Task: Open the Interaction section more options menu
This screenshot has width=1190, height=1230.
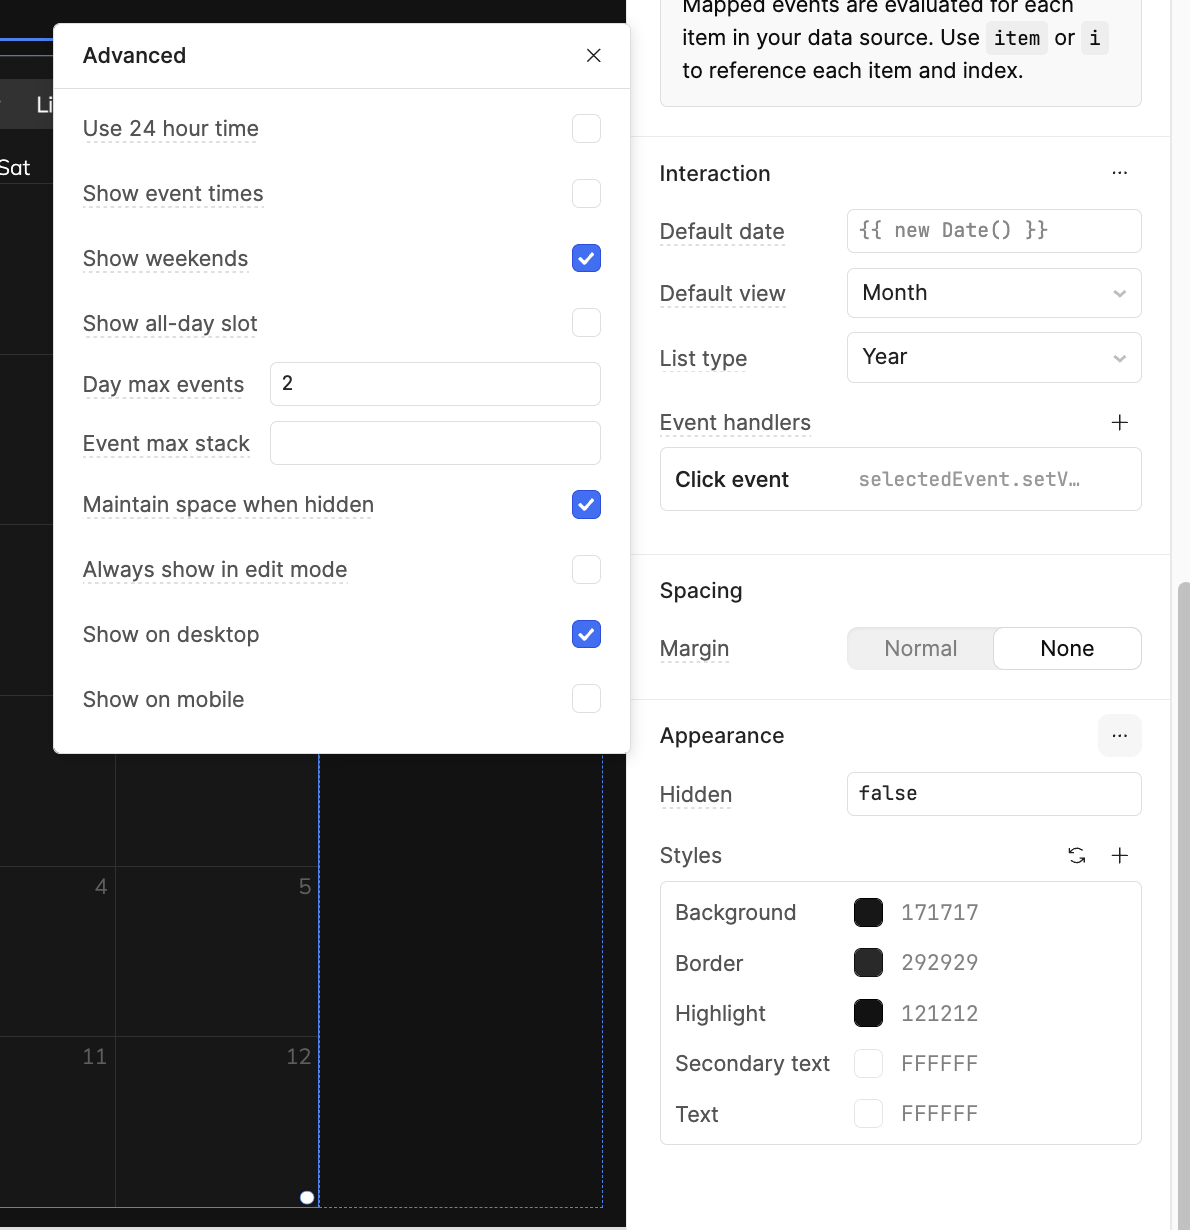Action: (x=1119, y=173)
